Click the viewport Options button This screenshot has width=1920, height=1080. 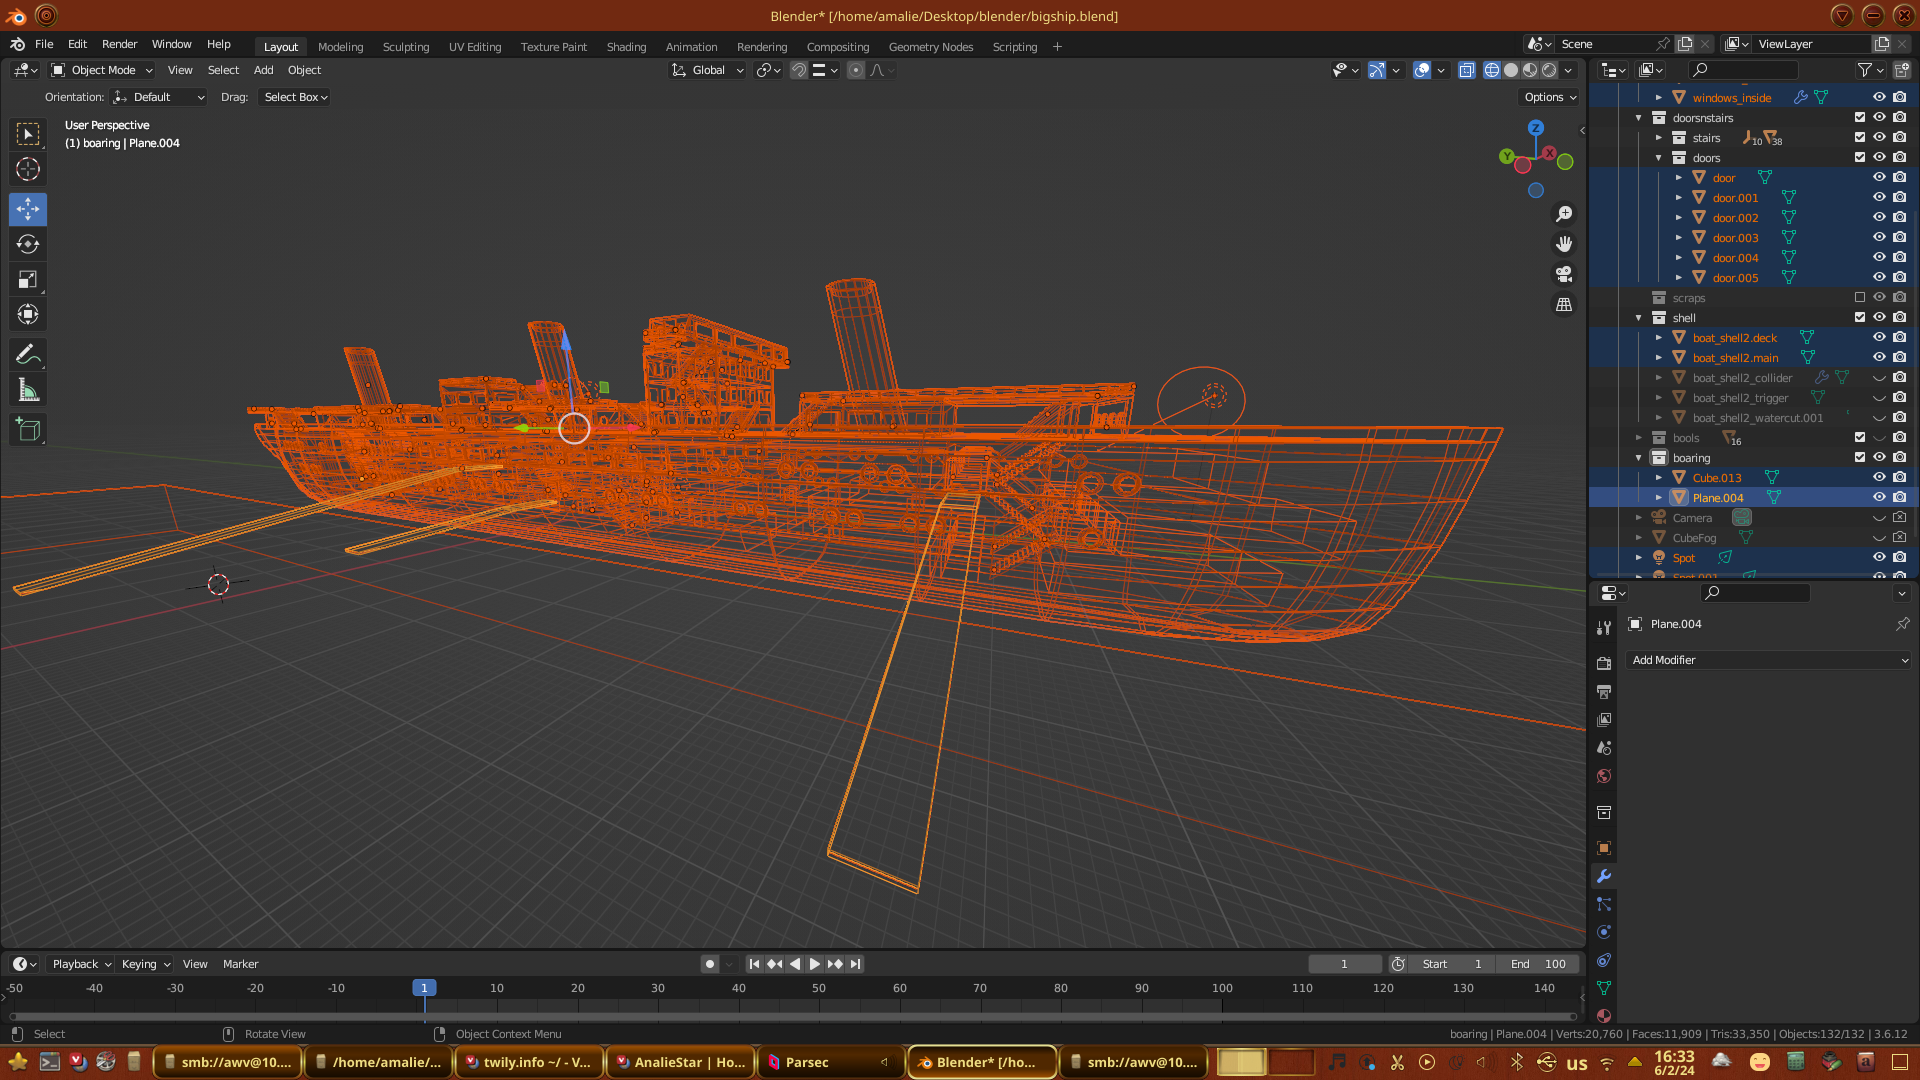pyautogui.click(x=1550, y=97)
